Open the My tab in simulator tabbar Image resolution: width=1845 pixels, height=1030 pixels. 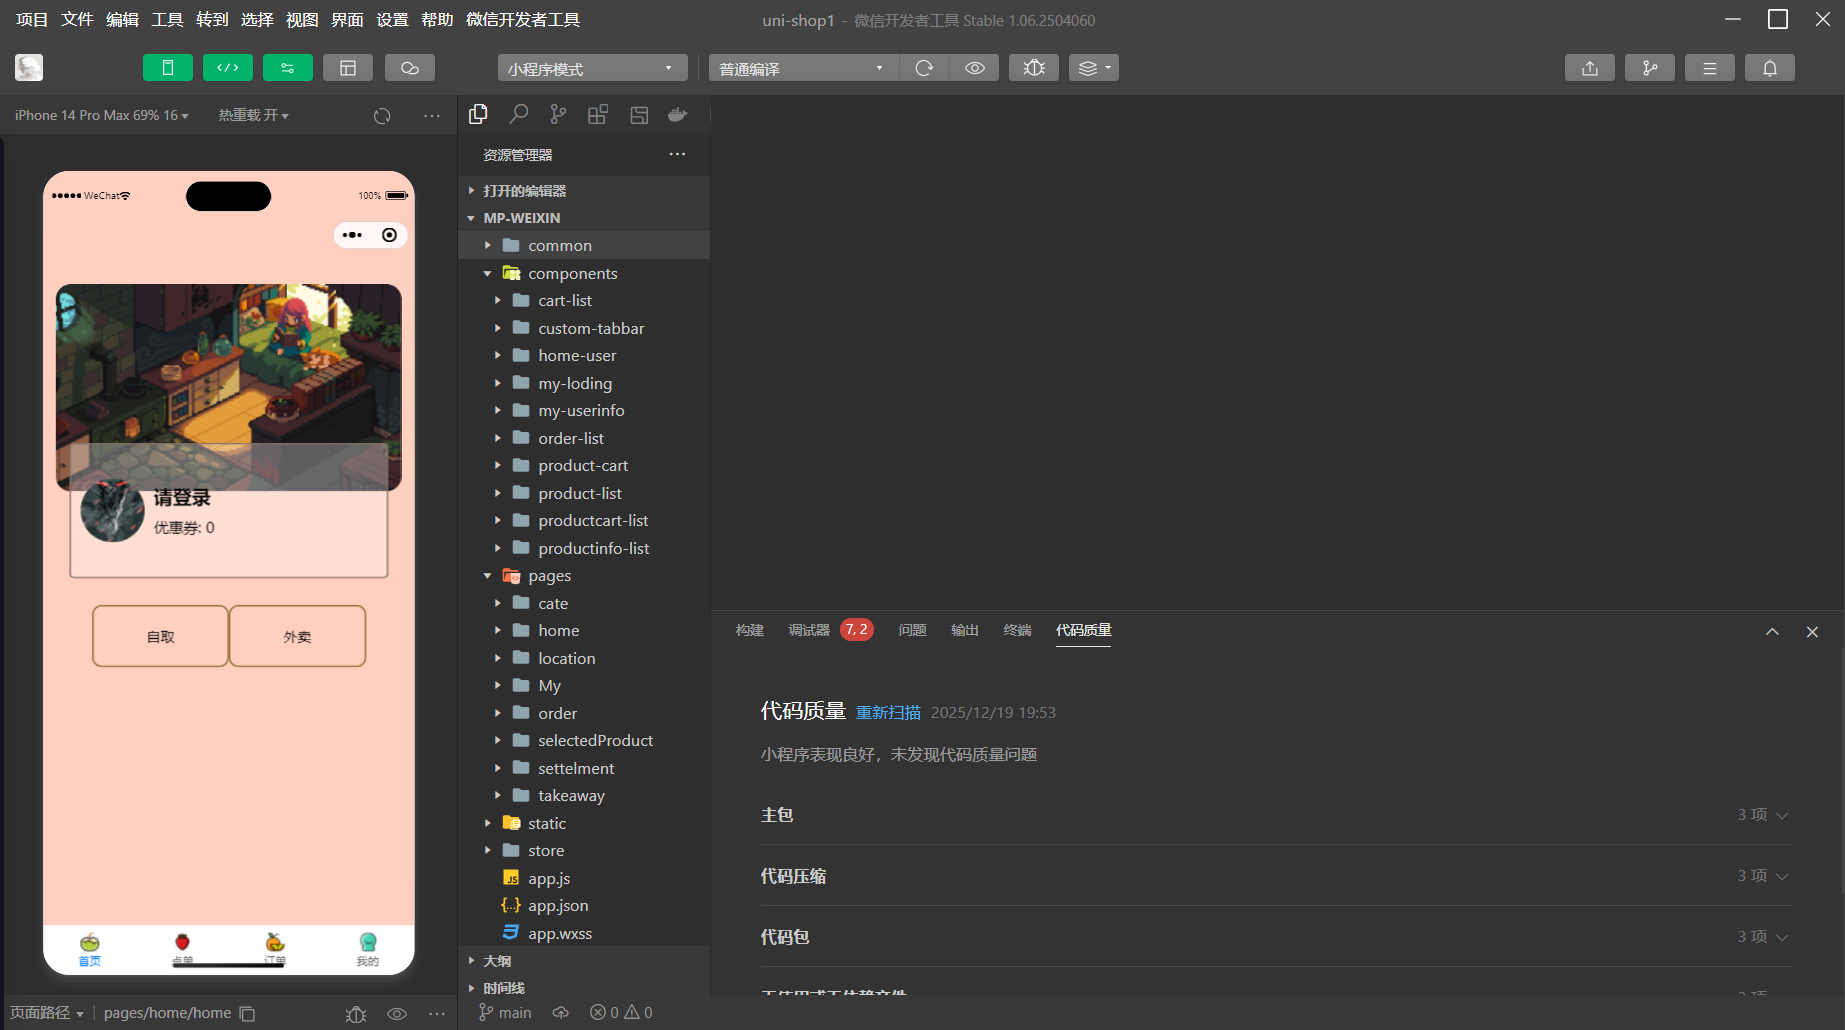coord(368,949)
